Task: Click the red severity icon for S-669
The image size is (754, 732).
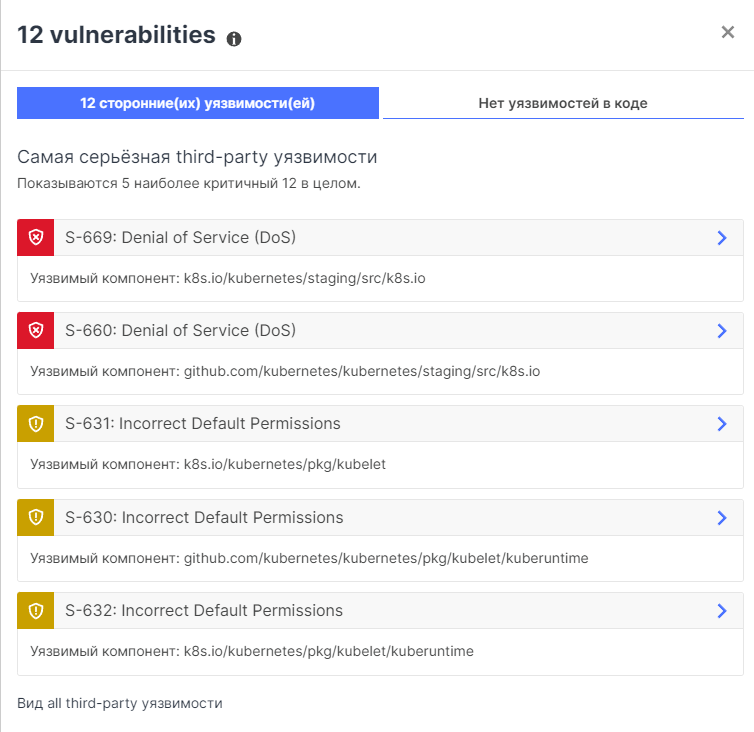Action: pyautogui.click(x=36, y=238)
